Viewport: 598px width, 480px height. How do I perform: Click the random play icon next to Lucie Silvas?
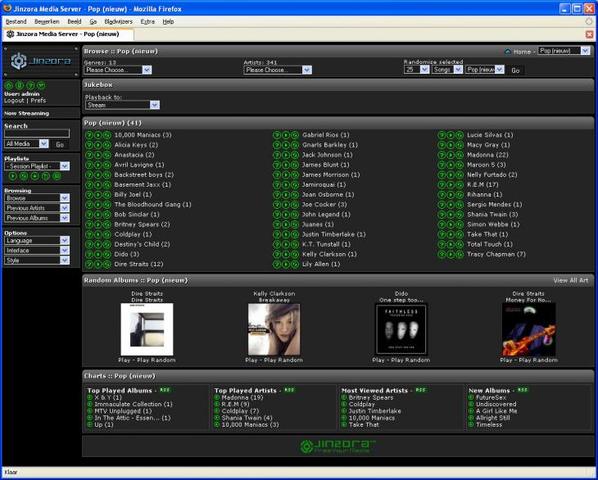point(460,135)
